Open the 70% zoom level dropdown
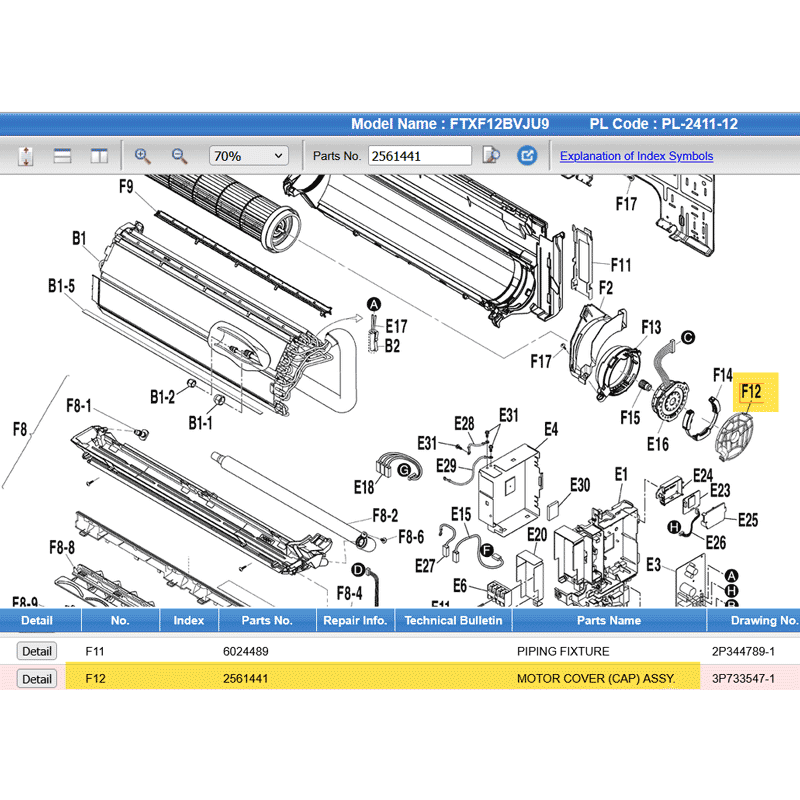The width and height of the screenshot is (800, 800). (x=248, y=156)
